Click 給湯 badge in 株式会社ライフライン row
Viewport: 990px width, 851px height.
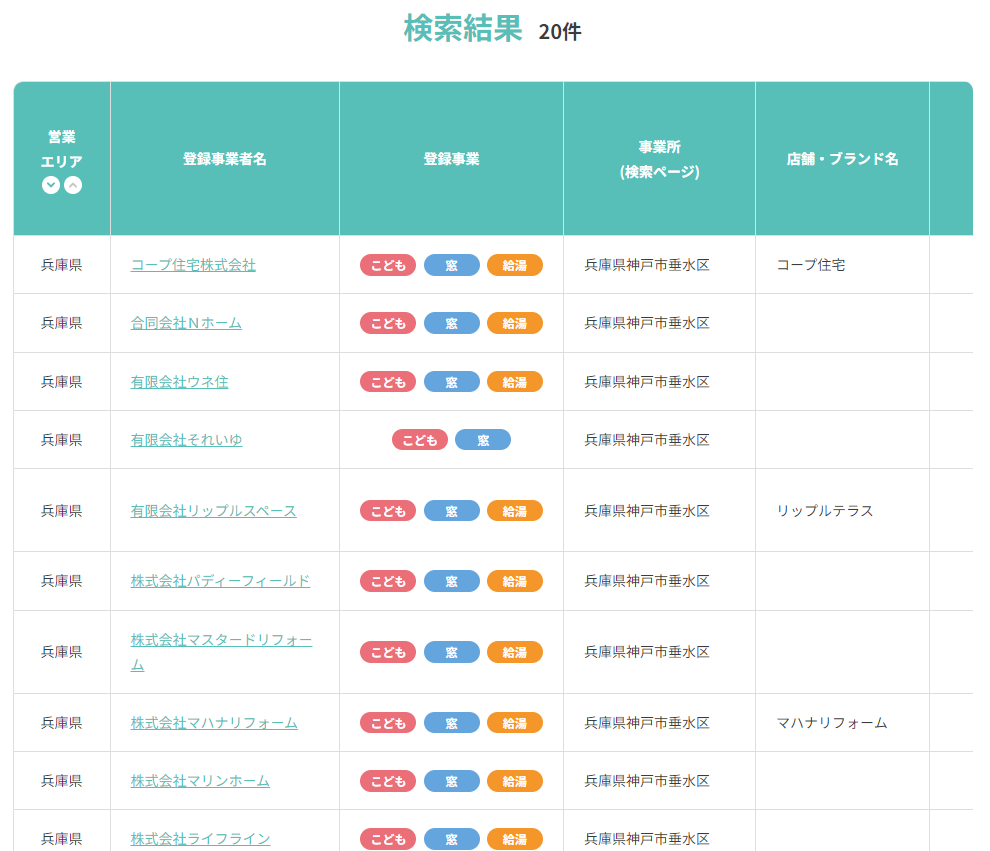click(x=515, y=839)
